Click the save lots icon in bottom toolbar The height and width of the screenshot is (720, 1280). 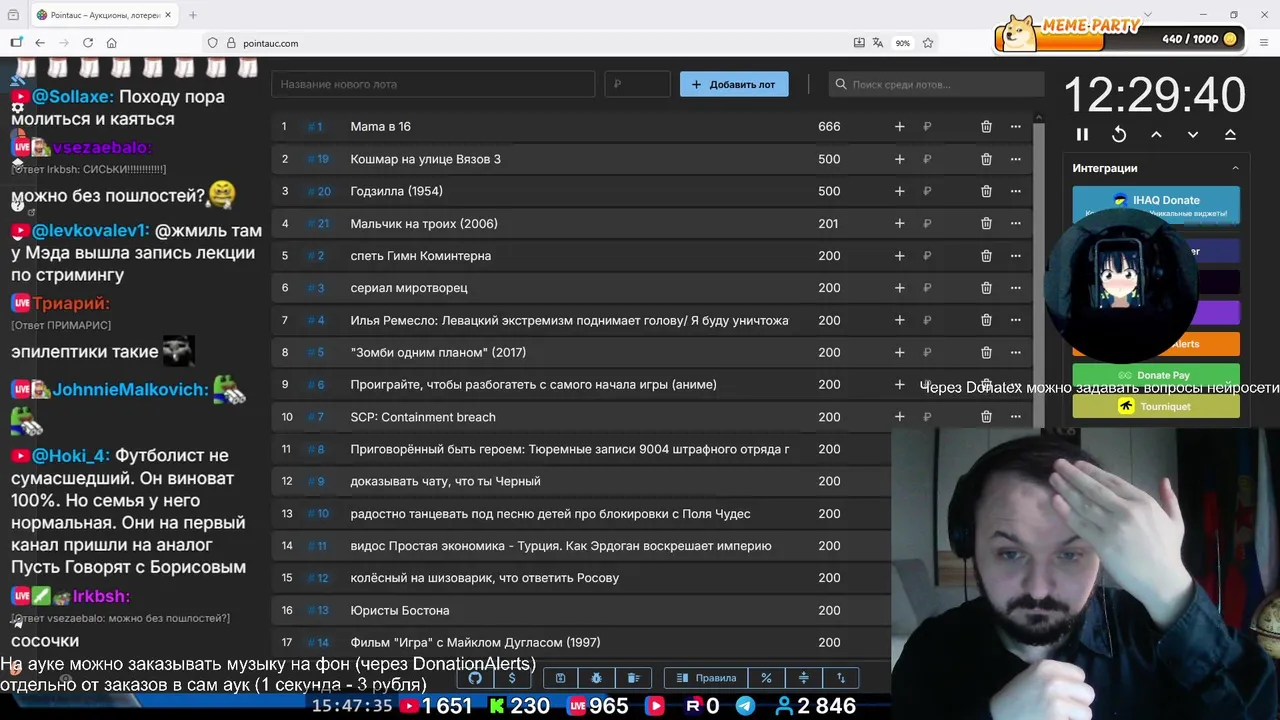point(560,678)
